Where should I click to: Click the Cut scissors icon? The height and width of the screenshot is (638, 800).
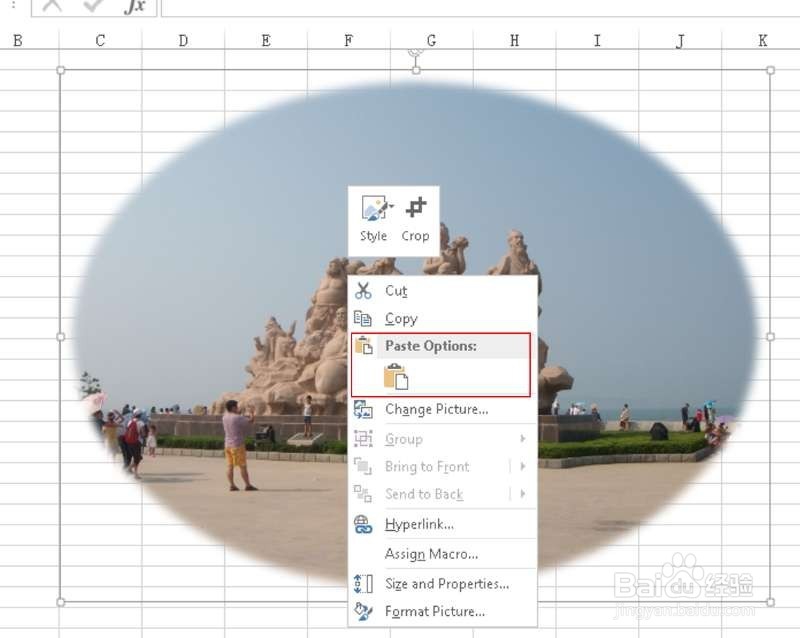pos(363,291)
